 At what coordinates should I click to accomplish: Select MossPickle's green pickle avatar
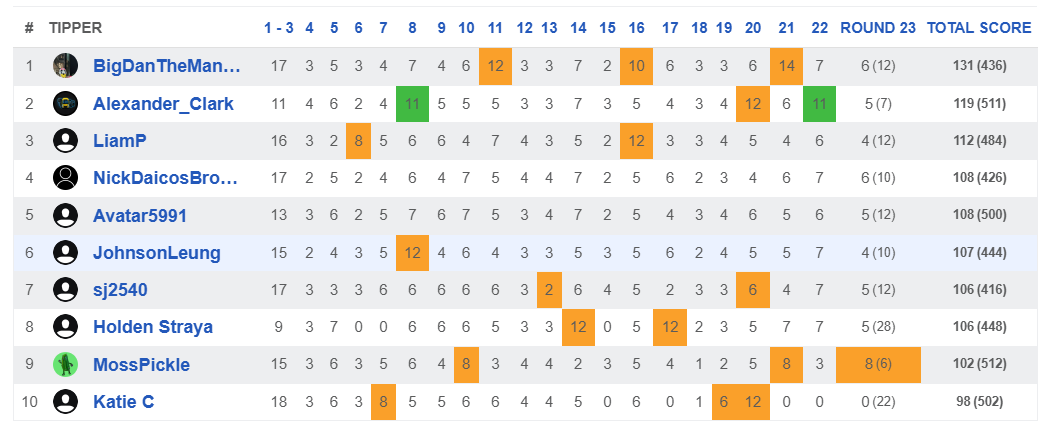pyautogui.click(x=65, y=364)
